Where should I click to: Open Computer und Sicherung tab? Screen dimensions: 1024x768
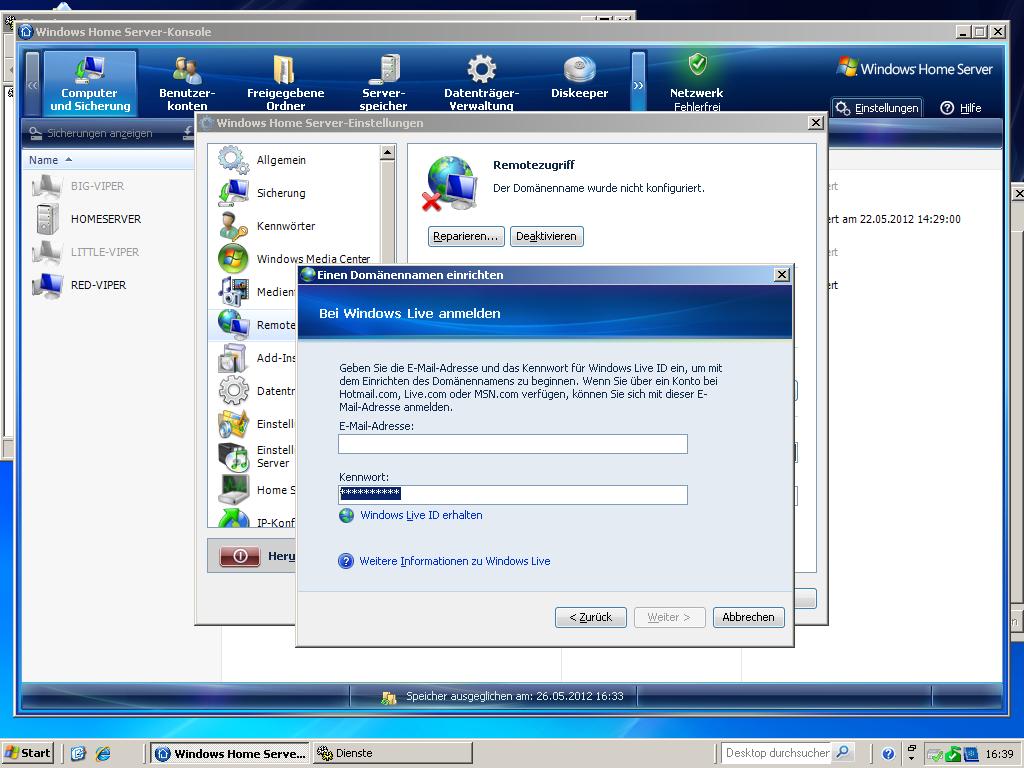pyautogui.click(x=90, y=83)
